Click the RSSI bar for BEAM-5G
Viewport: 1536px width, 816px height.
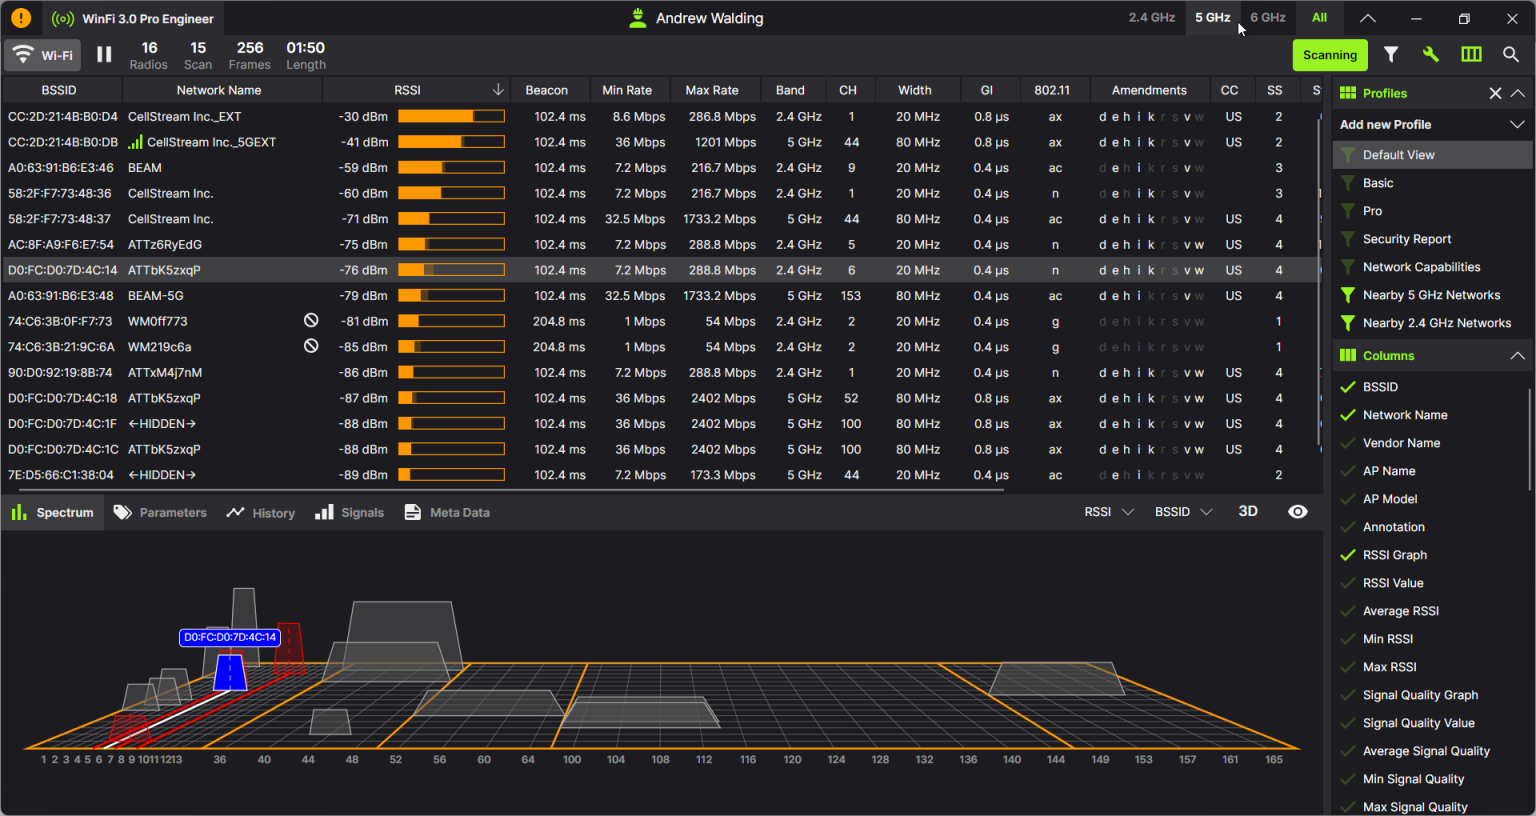point(451,295)
